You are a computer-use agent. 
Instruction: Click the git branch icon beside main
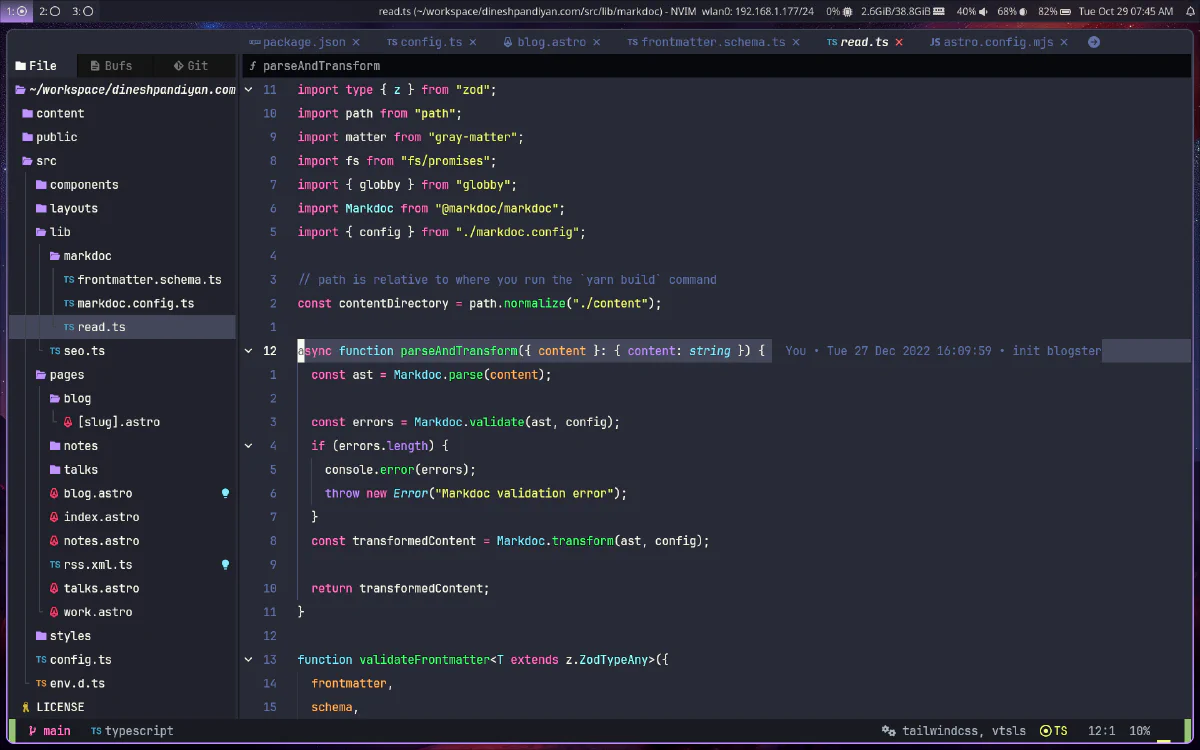(30, 731)
